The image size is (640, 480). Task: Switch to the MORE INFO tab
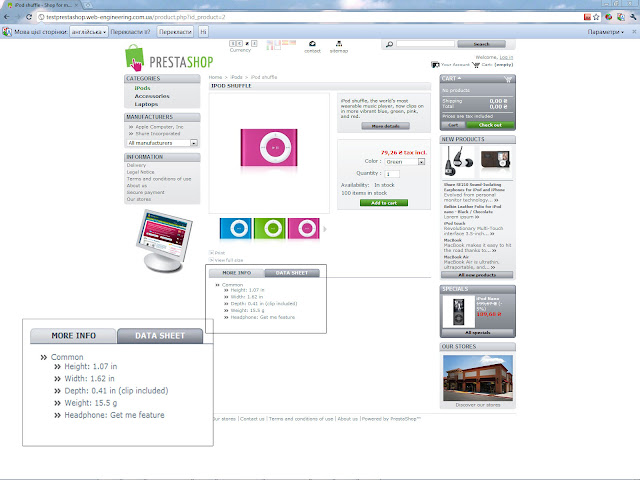click(x=237, y=273)
